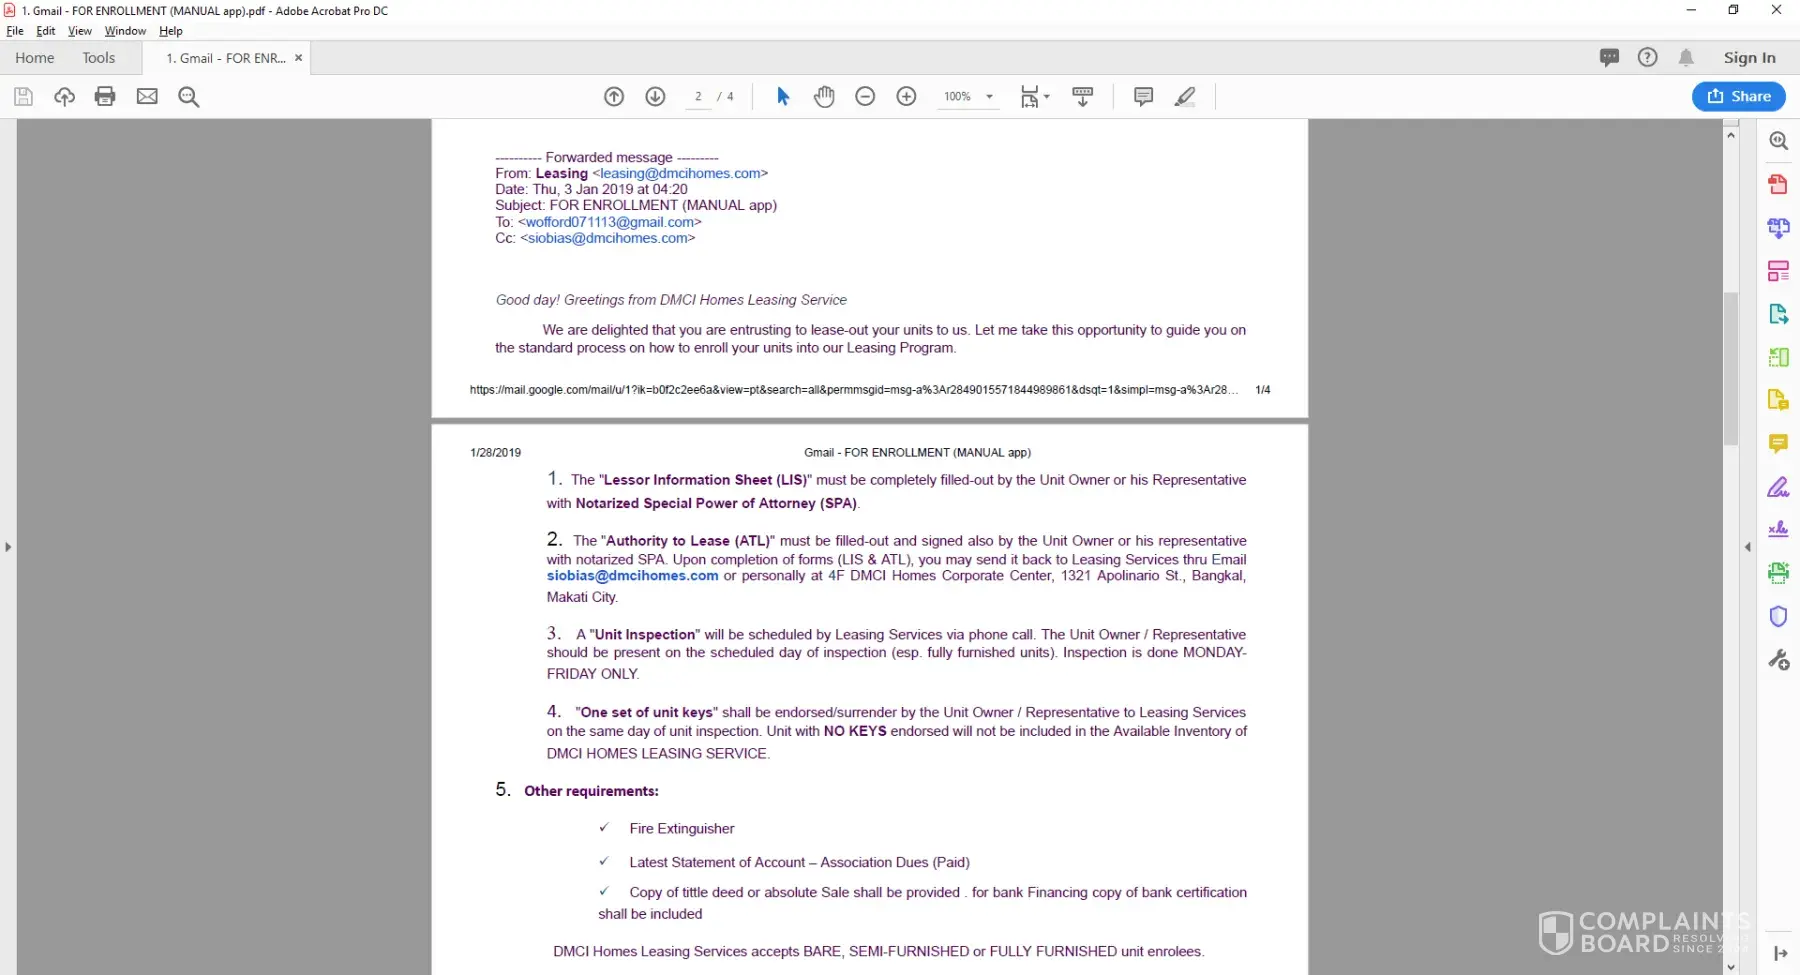Expand the left navigation pane
Image resolution: width=1800 pixels, height=975 pixels.
[8, 547]
